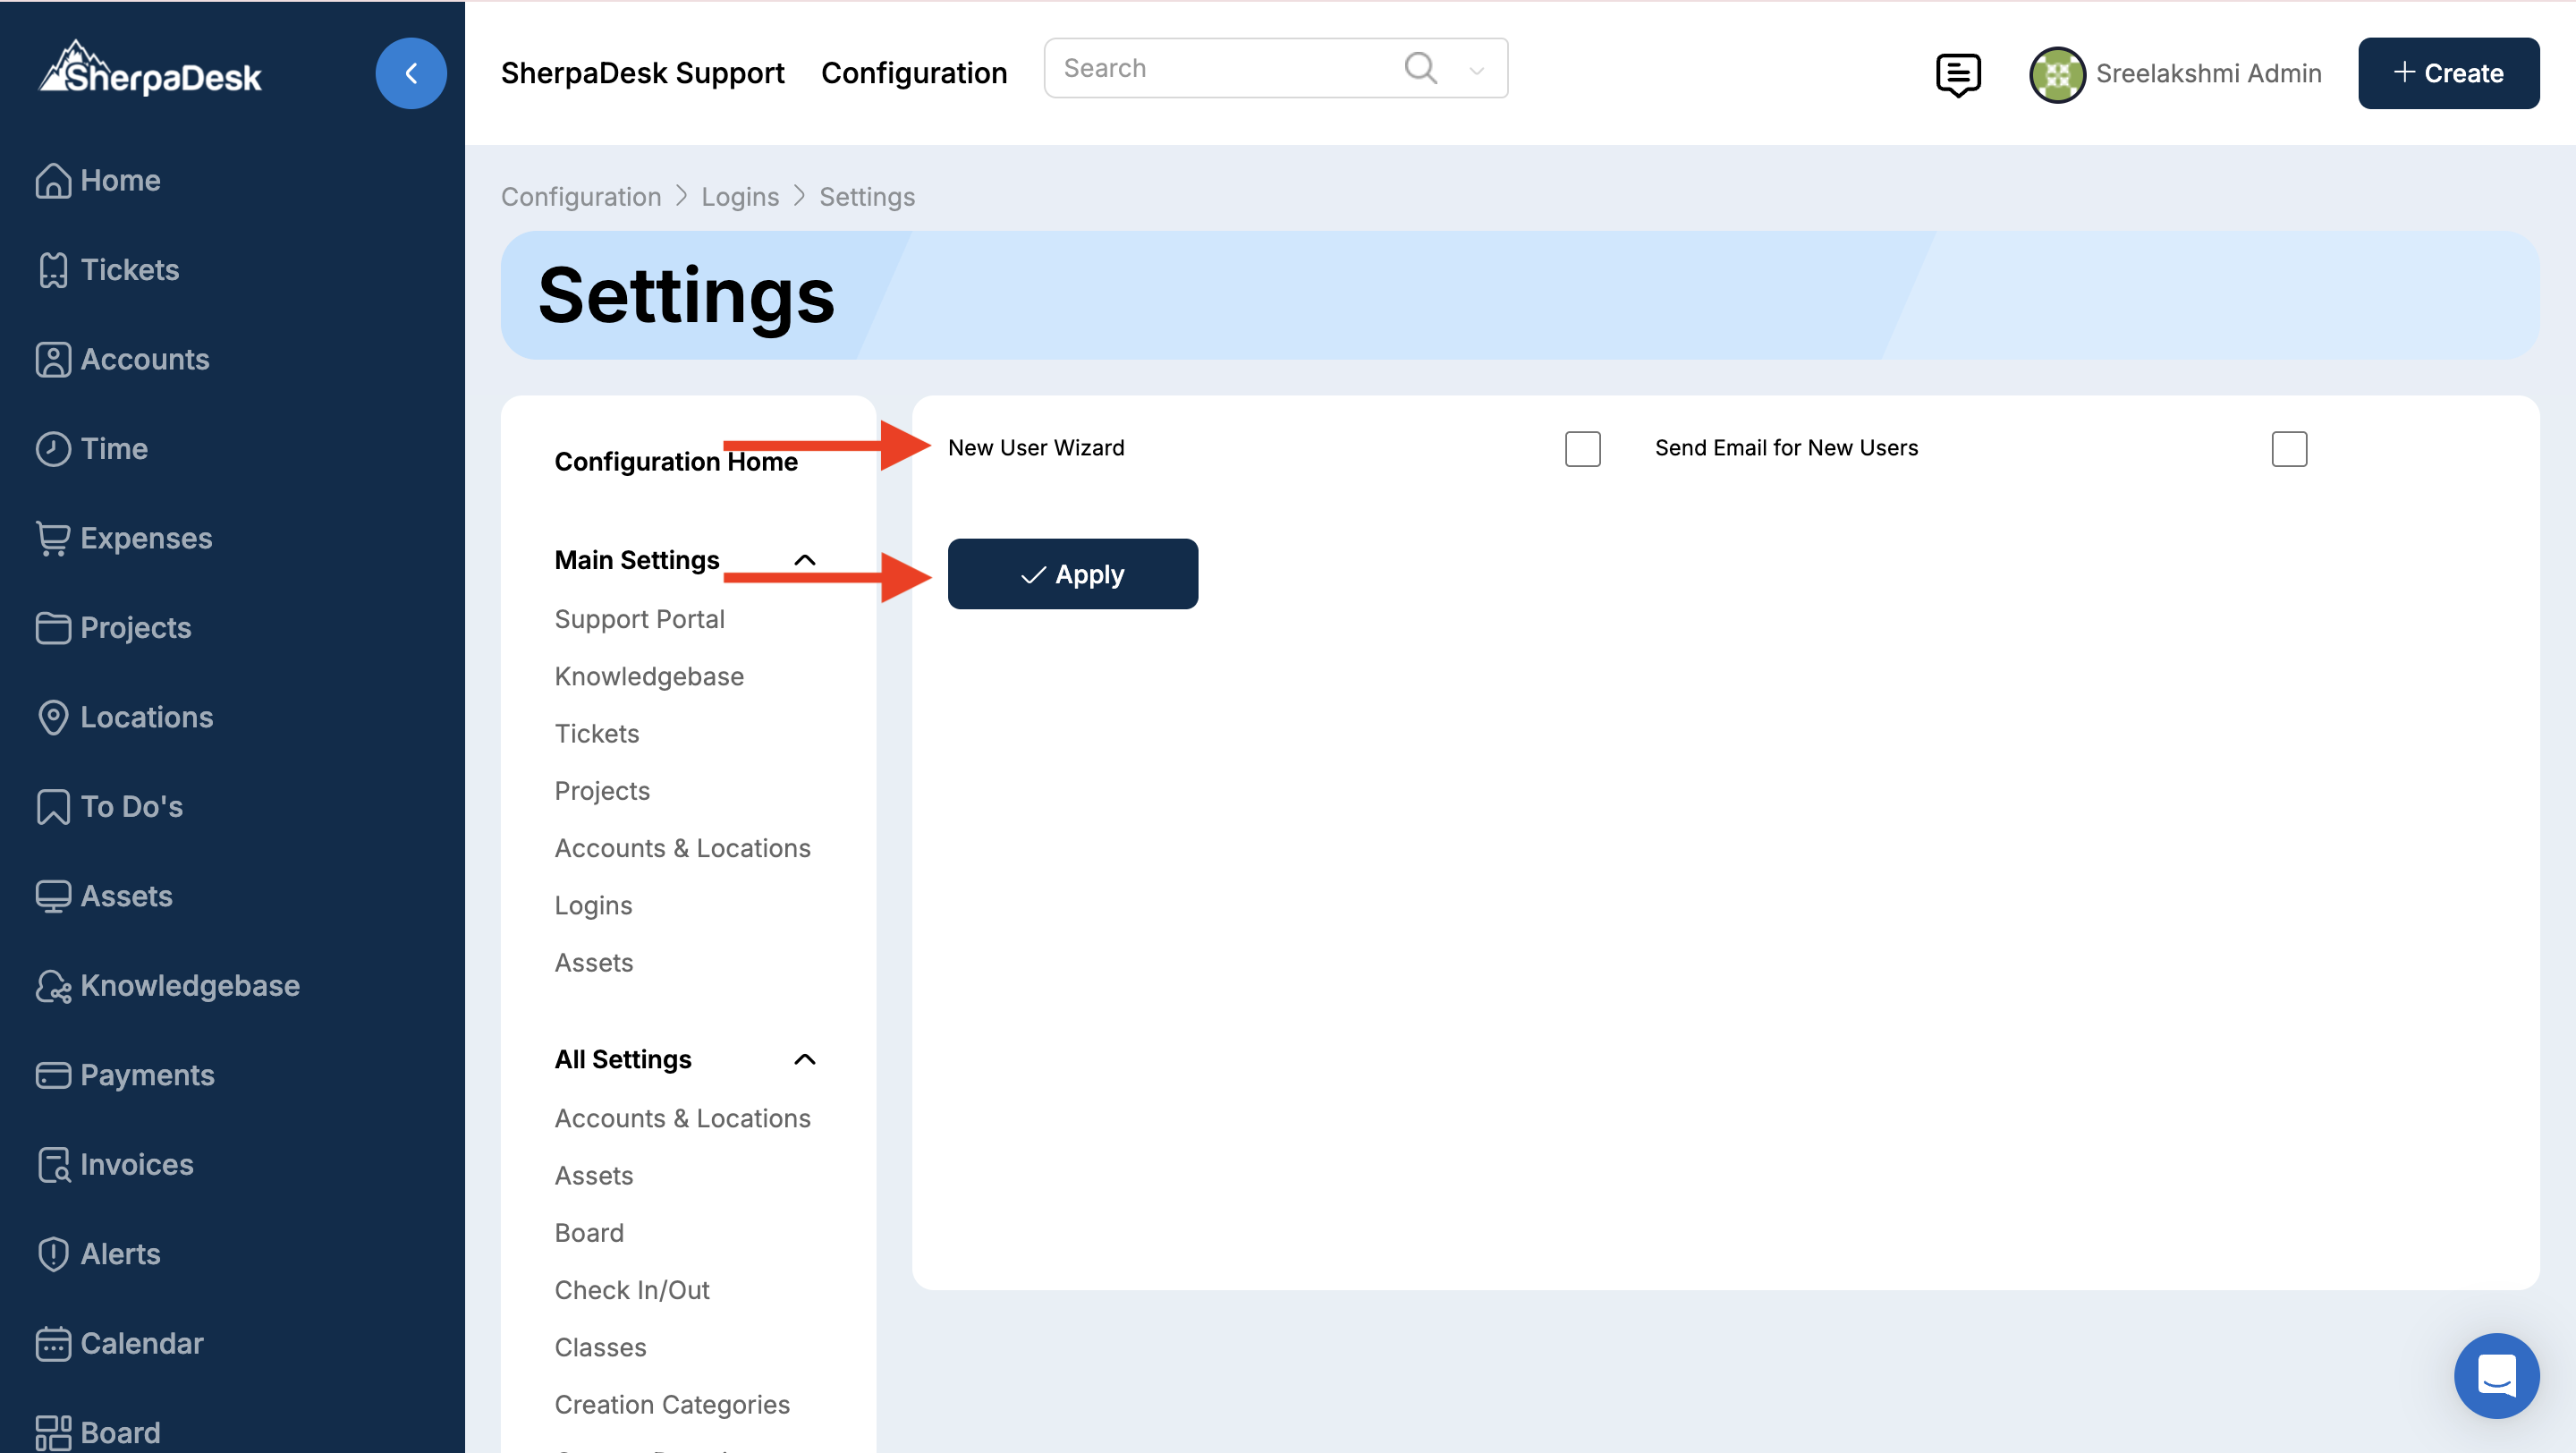
Task: Open Tickets in the left sidebar
Action: (x=129, y=270)
